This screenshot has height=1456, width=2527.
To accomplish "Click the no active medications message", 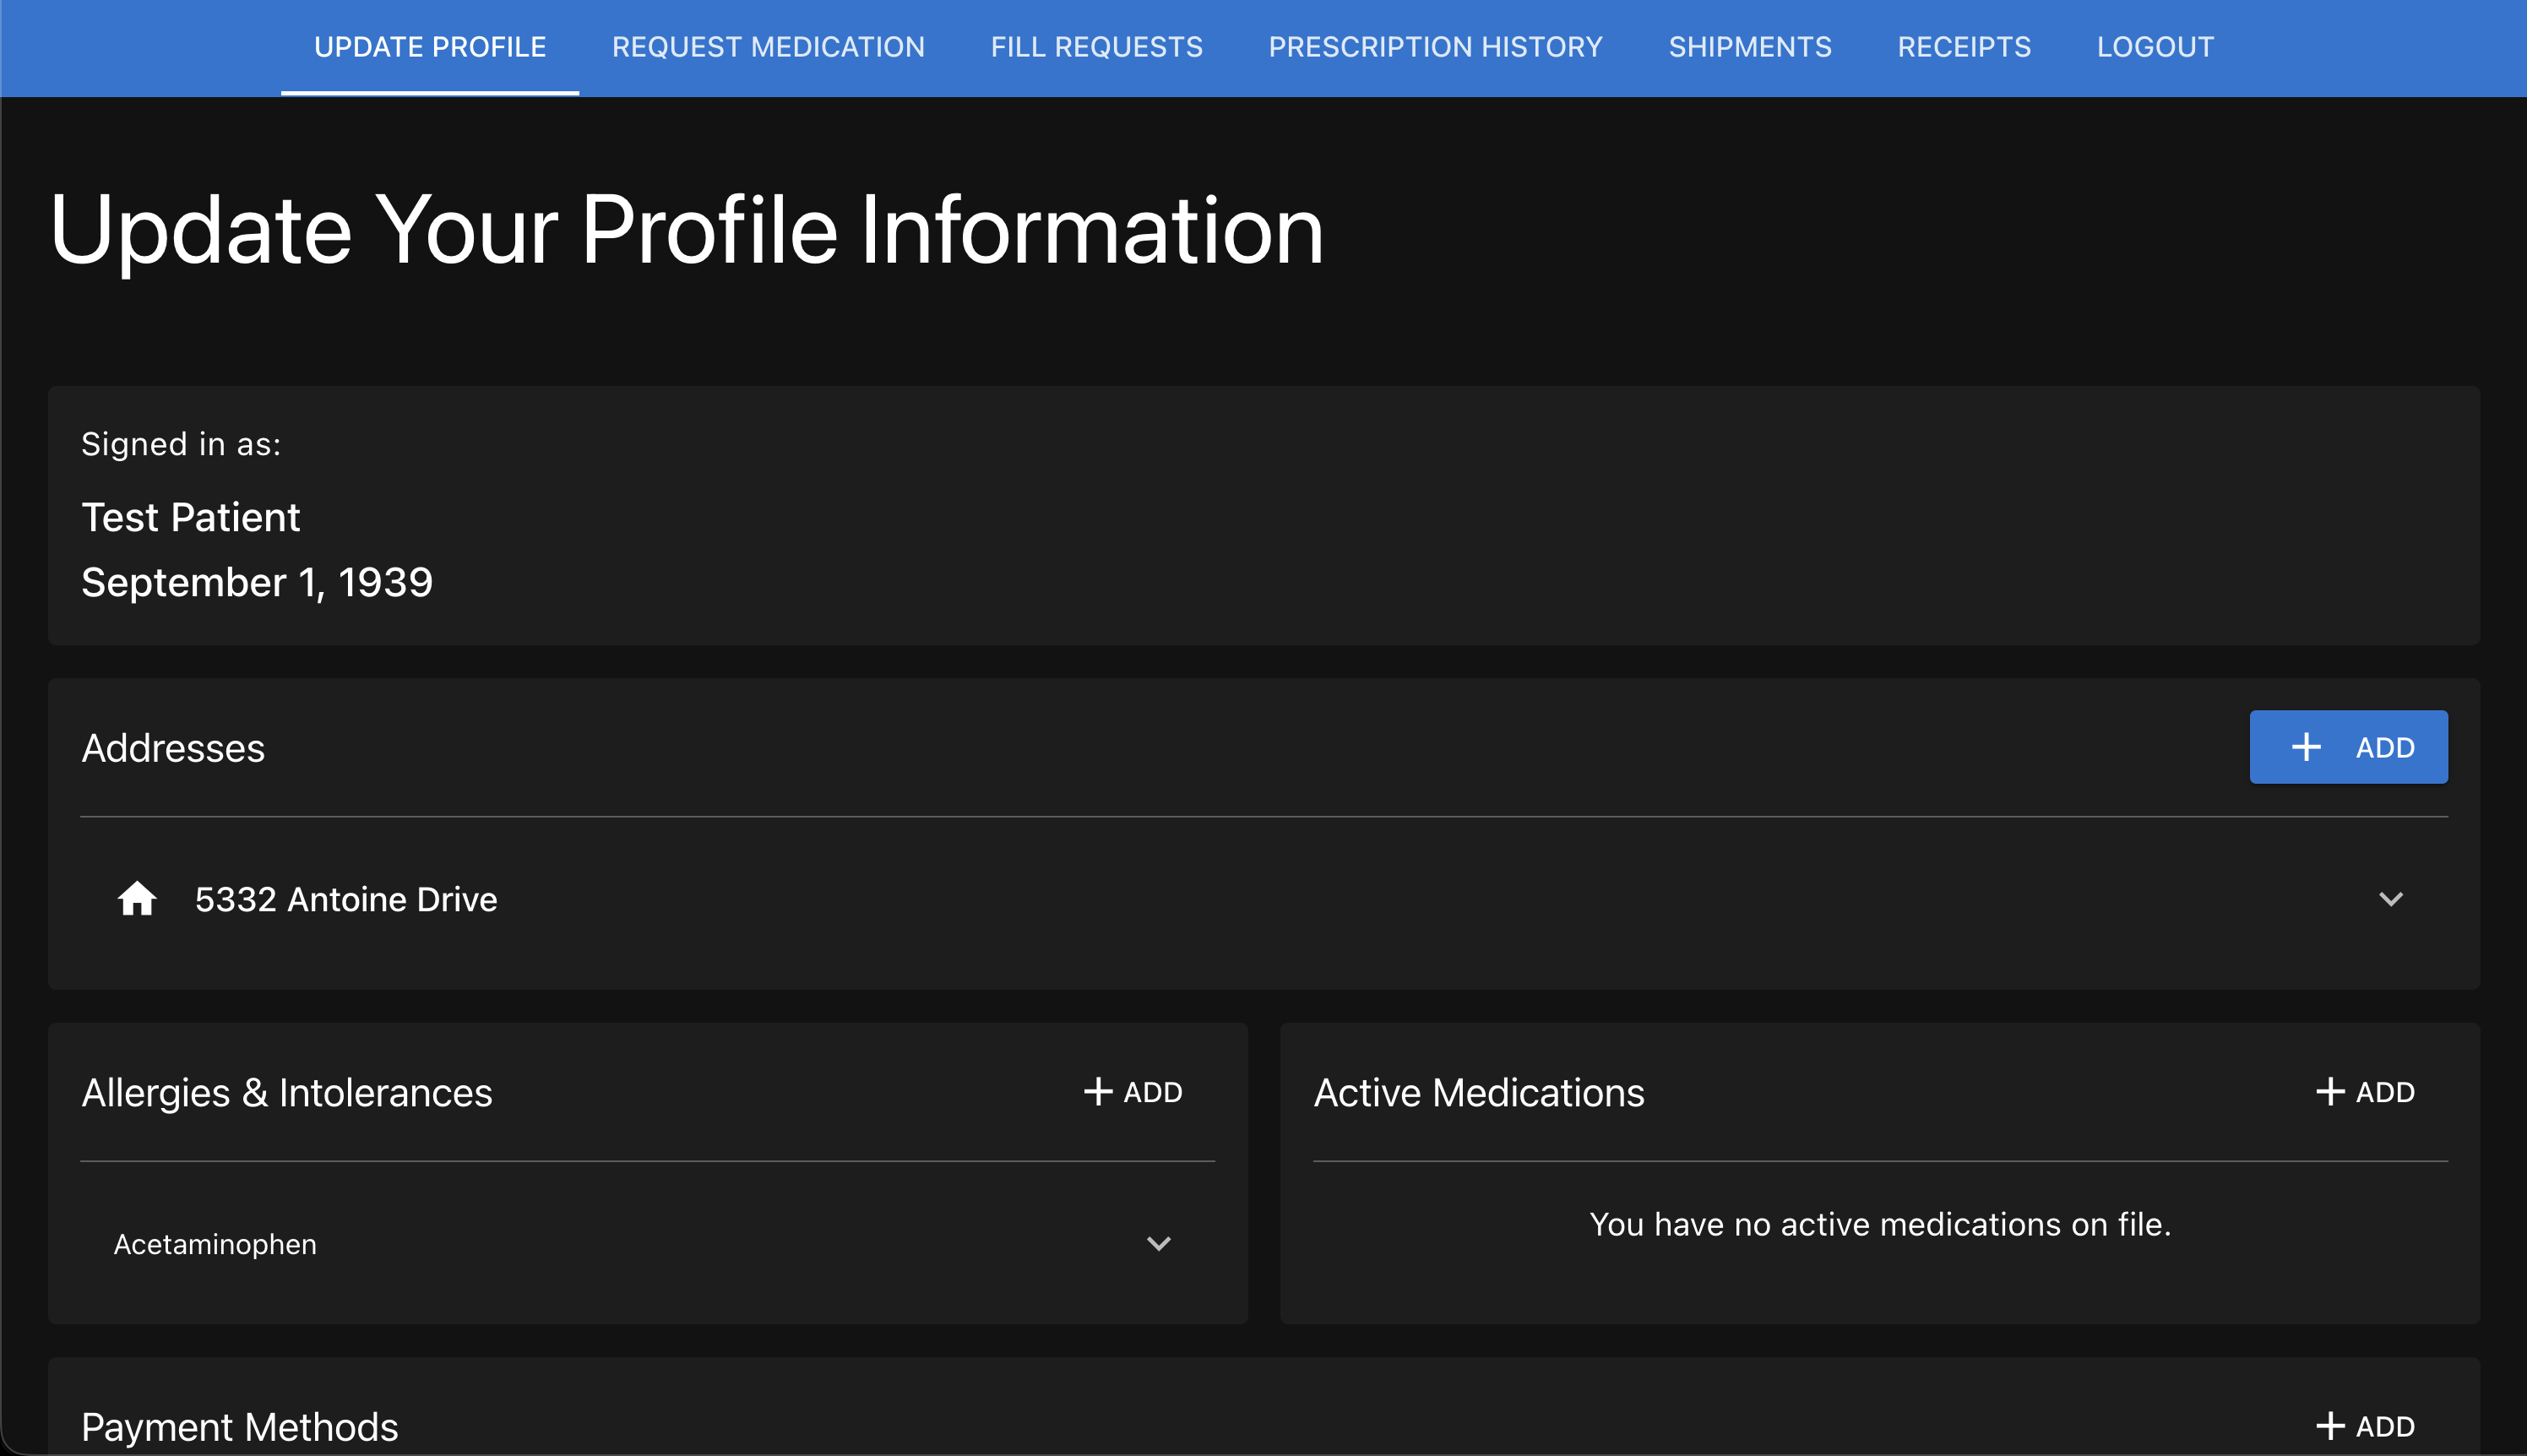I will pos(1880,1224).
